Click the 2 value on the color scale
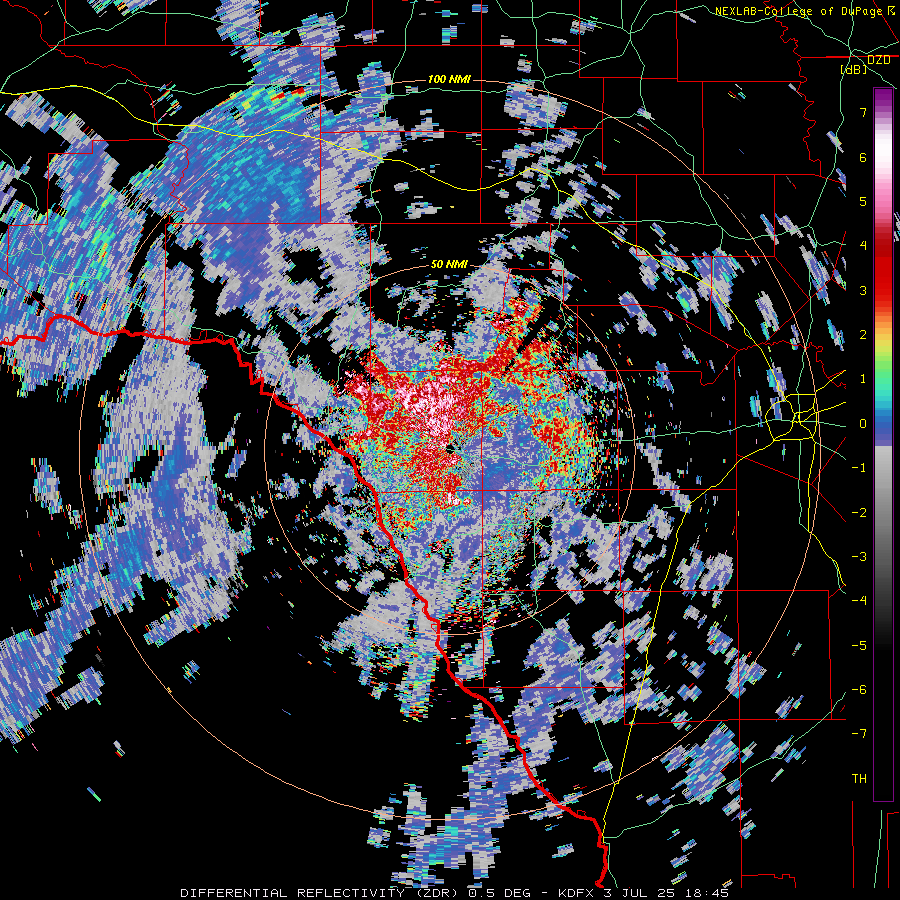The image size is (900, 900). pyautogui.click(x=863, y=335)
